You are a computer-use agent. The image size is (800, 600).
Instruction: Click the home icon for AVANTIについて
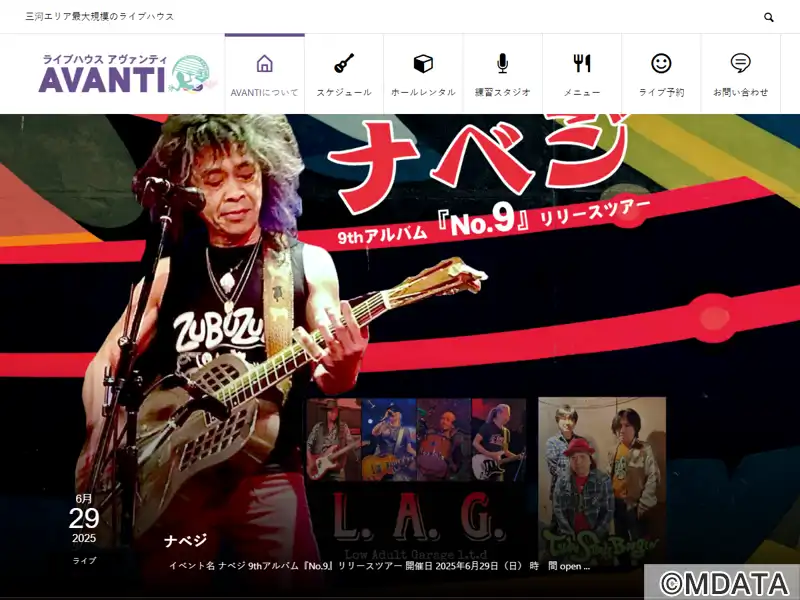tap(264, 64)
